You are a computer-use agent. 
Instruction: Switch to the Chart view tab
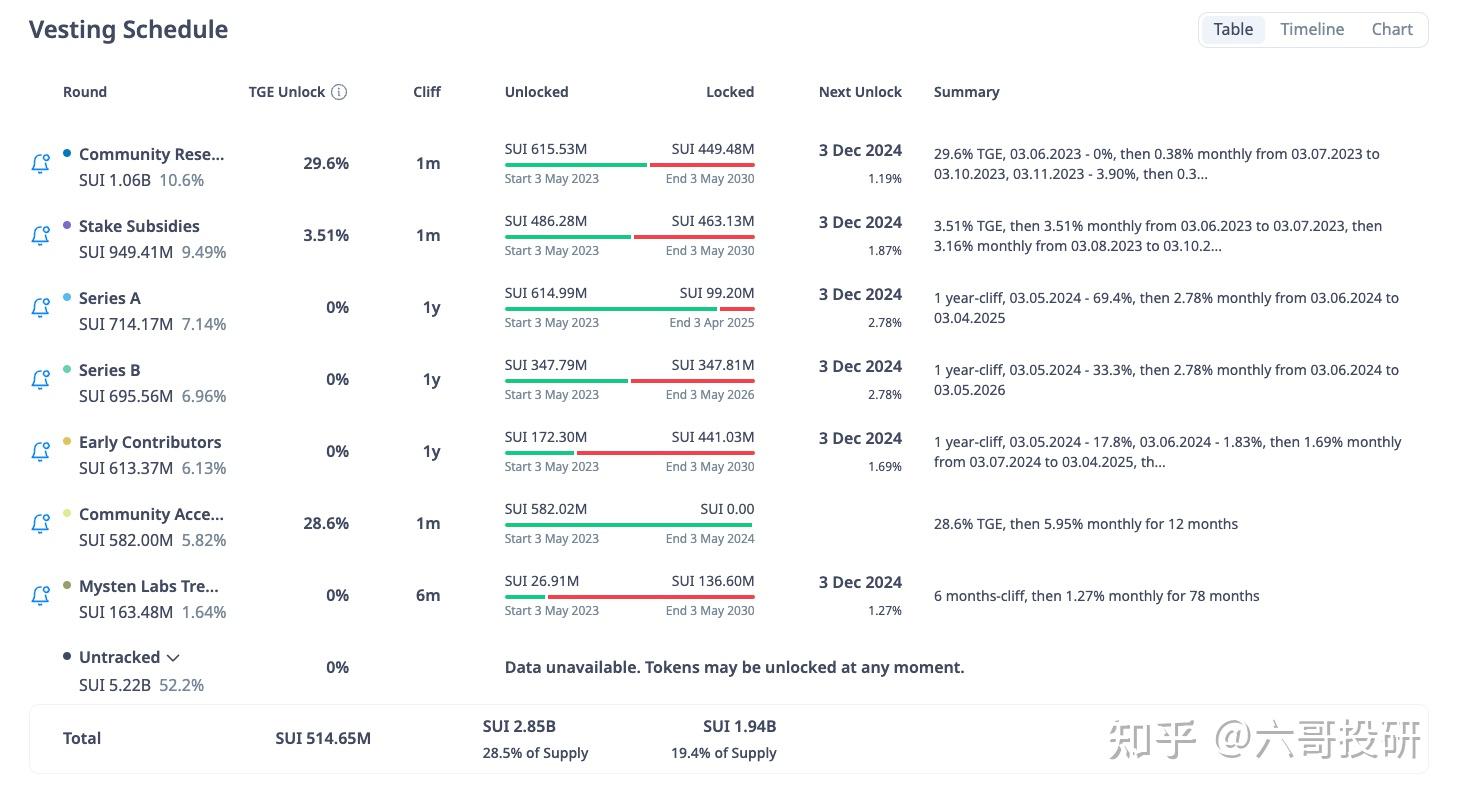coord(1392,29)
